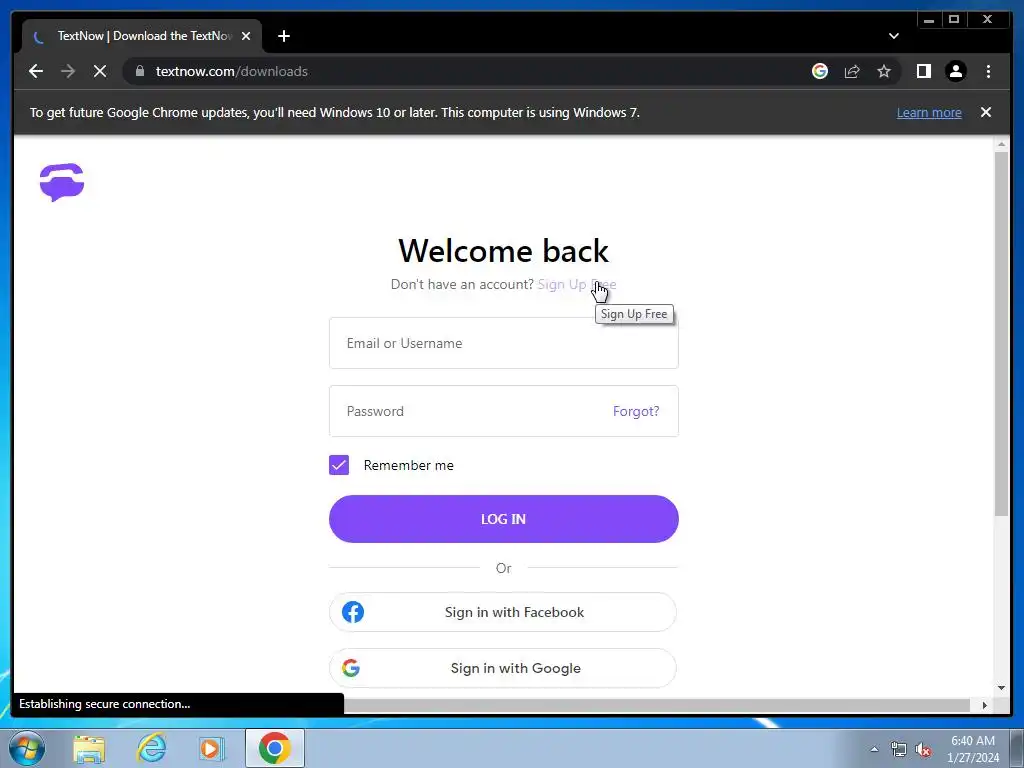This screenshot has width=1024, height=768.
Task: Choose Sign in with Facebook
Action: coord(503,612)
